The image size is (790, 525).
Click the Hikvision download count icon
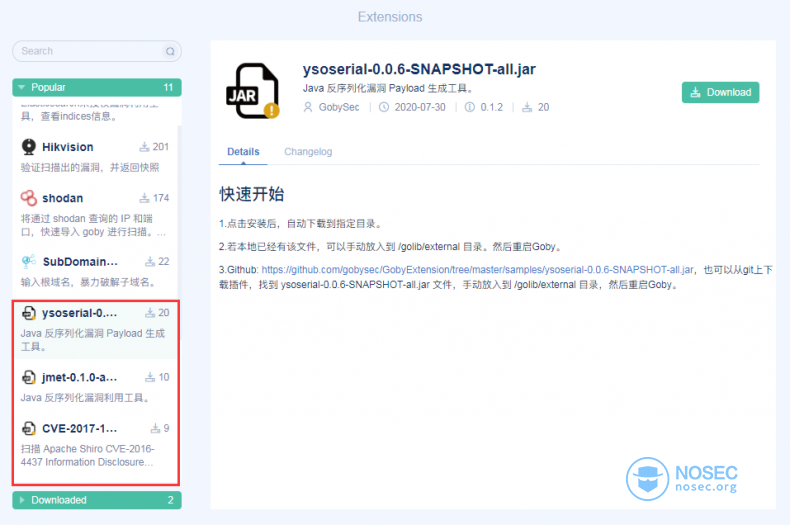pyautogui.click(x=144, y=147)
